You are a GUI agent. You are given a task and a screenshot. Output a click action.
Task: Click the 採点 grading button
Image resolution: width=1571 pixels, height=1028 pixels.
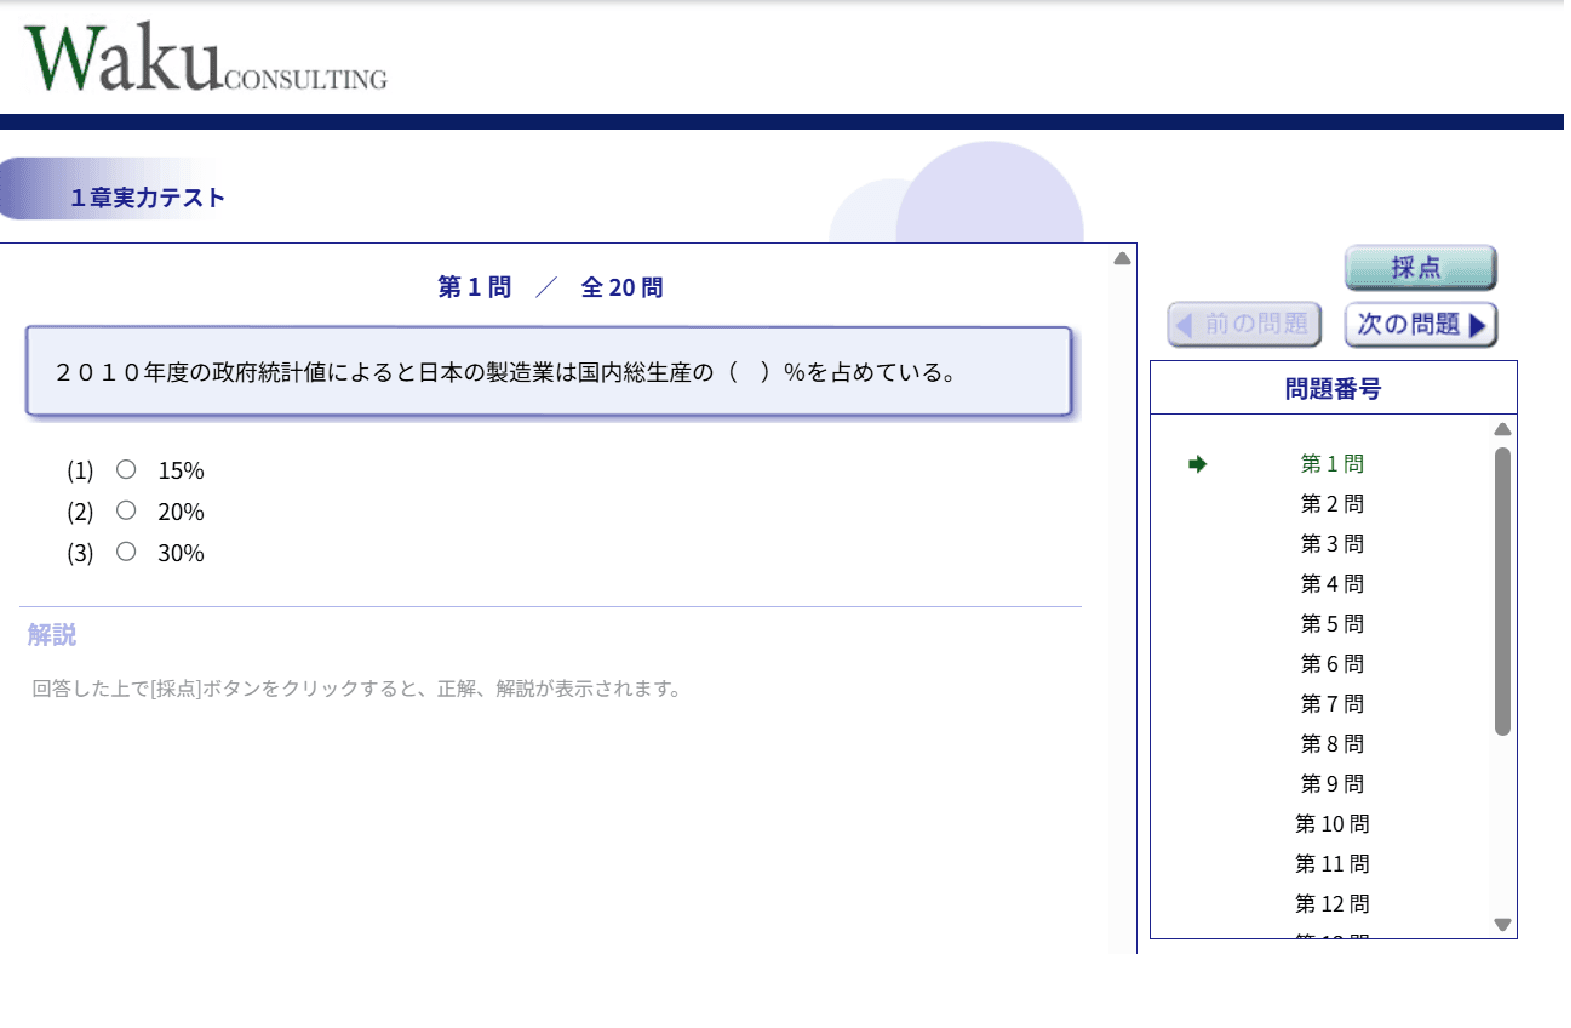tap(1420, 268)
